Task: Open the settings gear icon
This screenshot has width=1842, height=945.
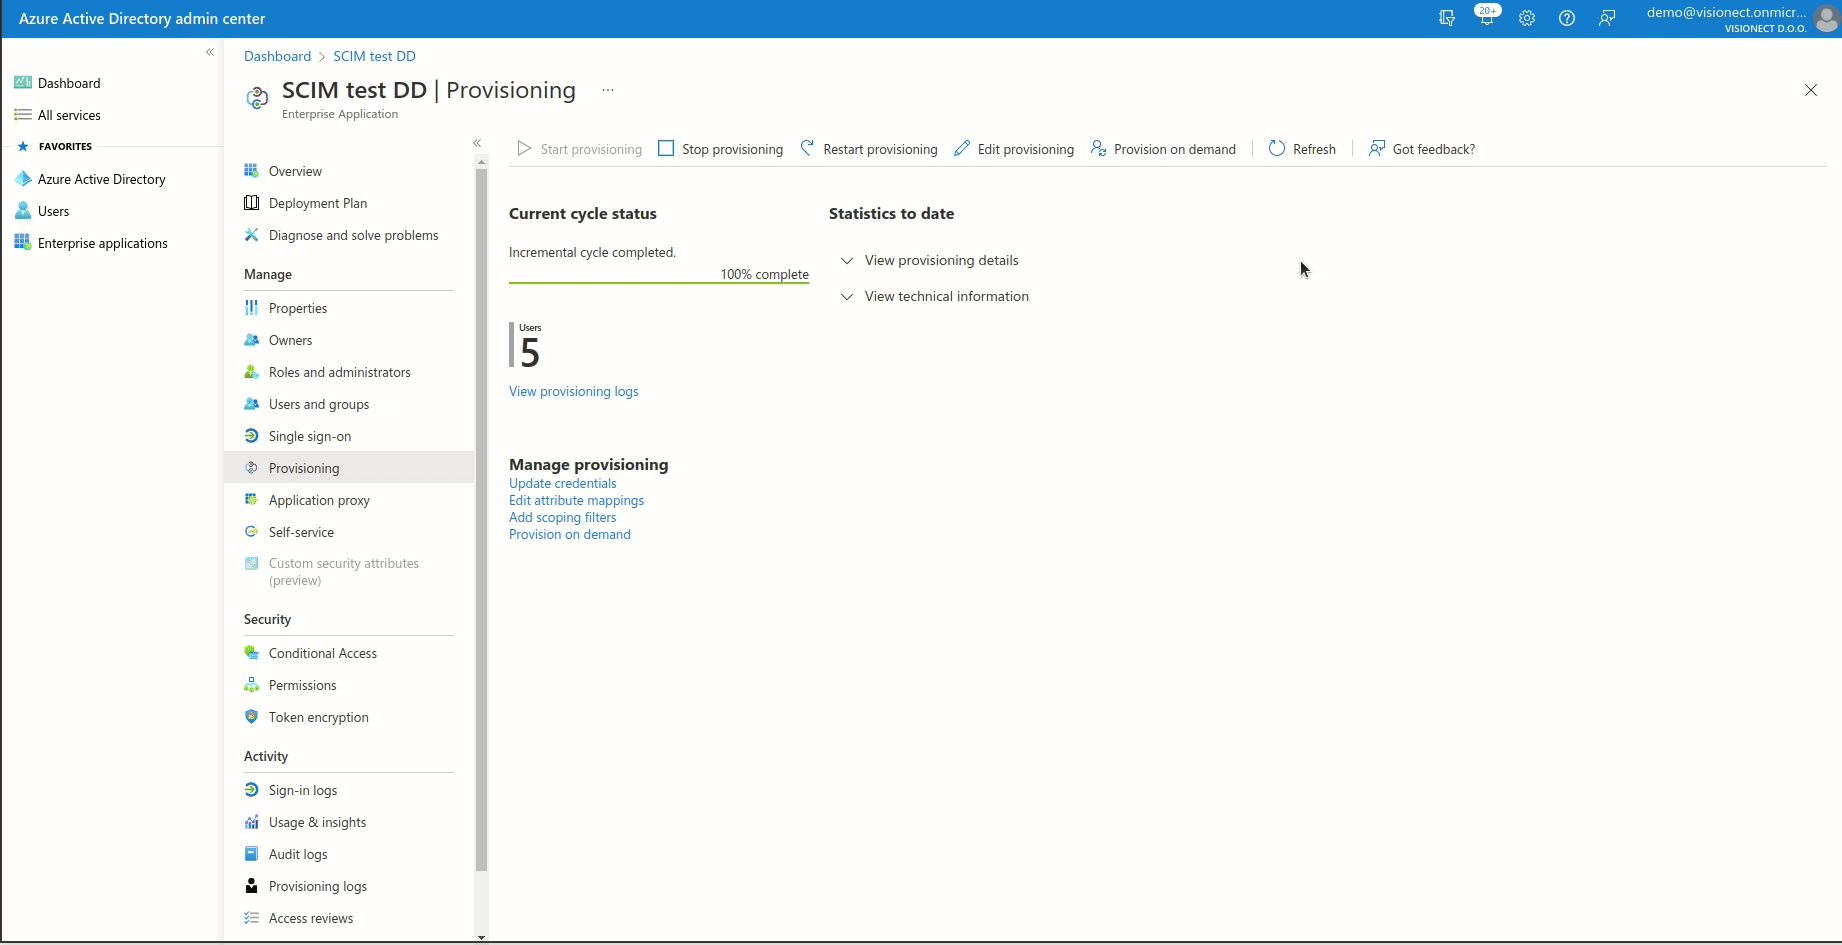Action: [x=1527, y=18]
